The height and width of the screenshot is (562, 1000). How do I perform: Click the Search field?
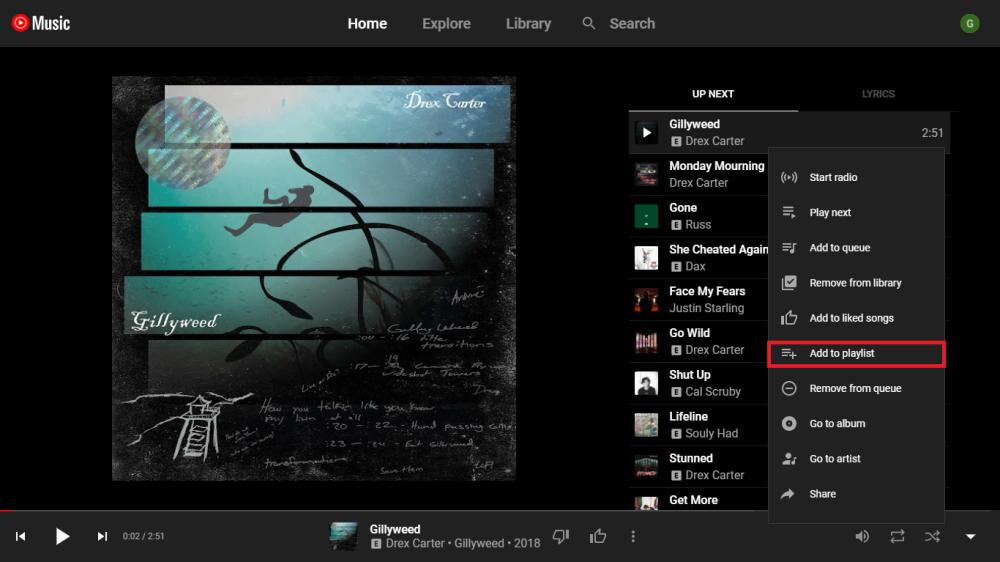632,24
